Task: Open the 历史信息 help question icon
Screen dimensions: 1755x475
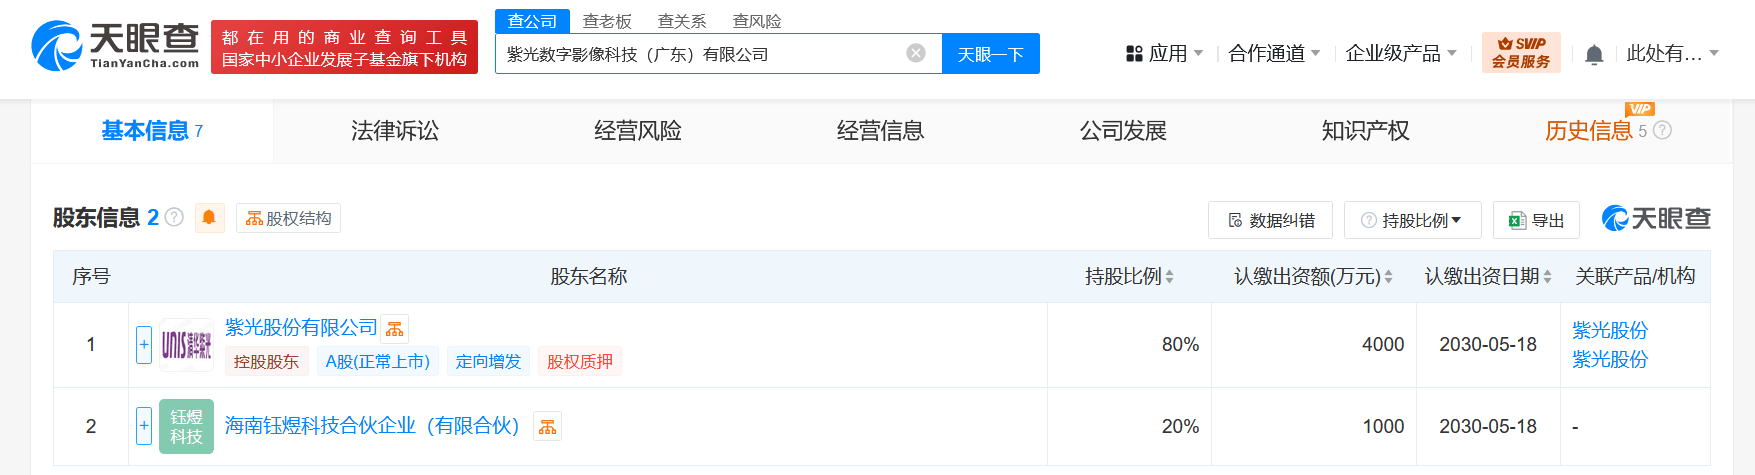Action: [x=1662, y=130]
